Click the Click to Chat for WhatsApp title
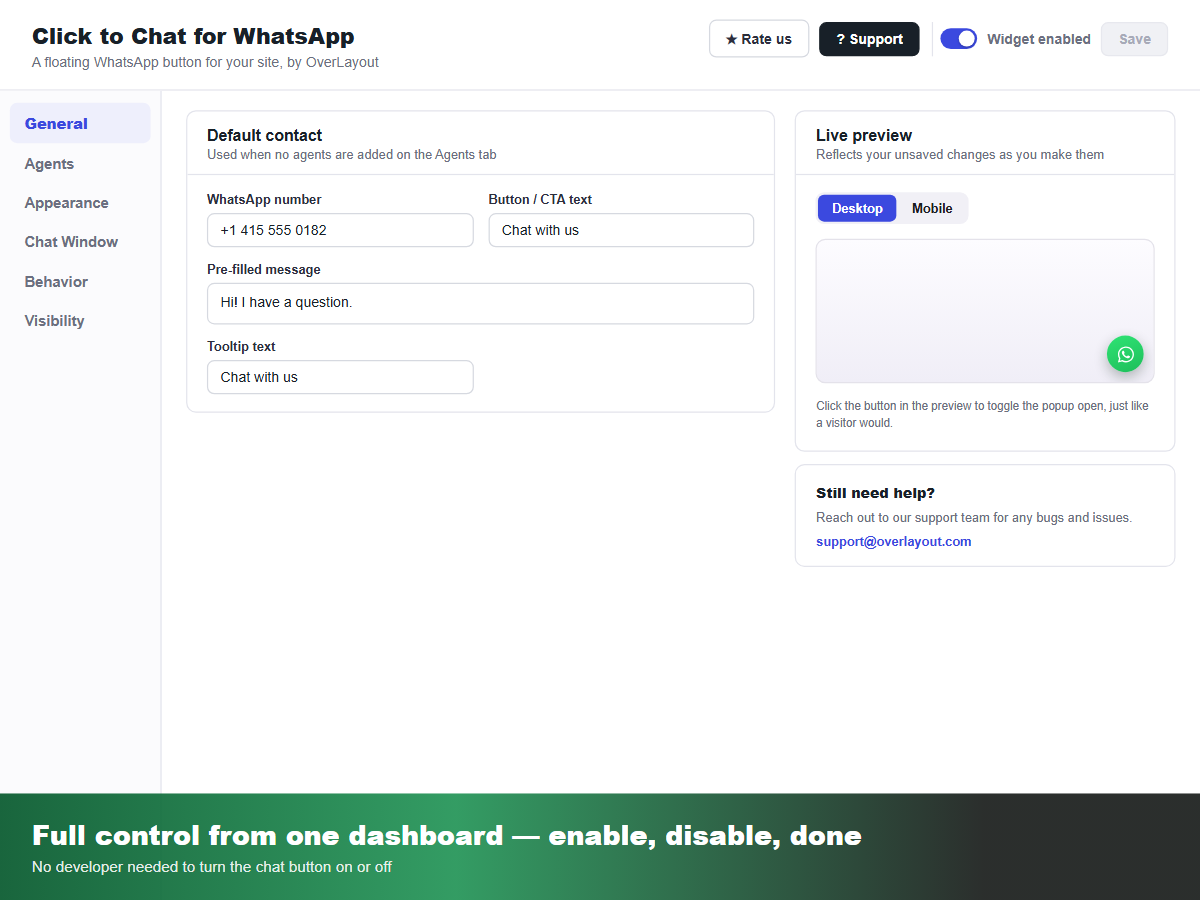Screen dimensions: 1200x900 tap(193, 36)
